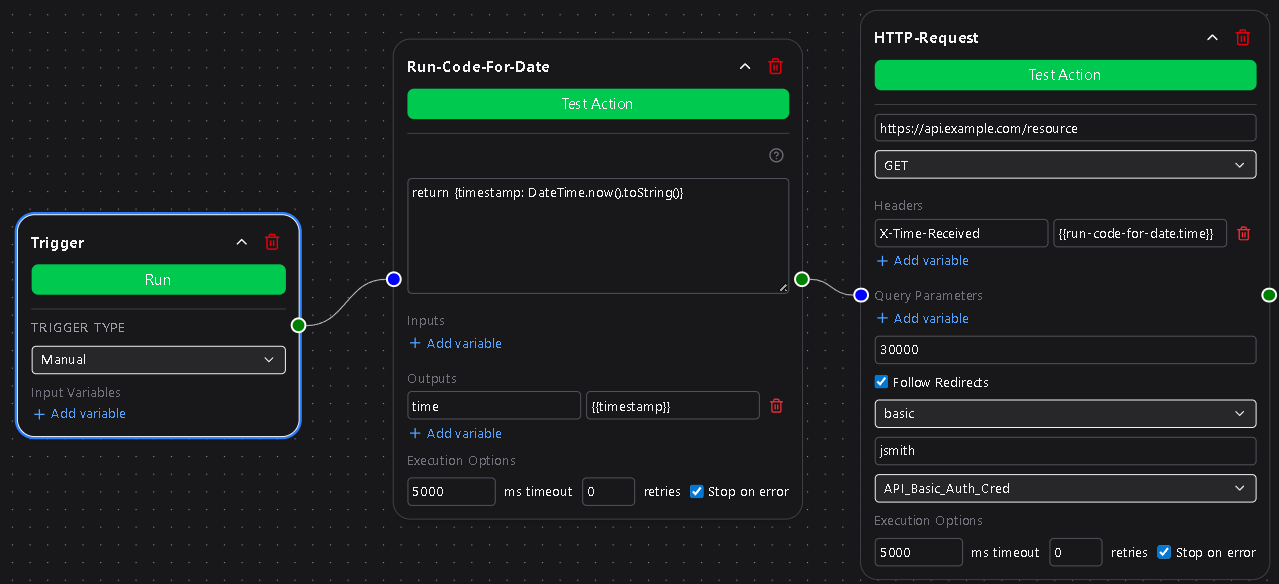
Task: Click the API URL input field
Action: tap(1065, 128)
